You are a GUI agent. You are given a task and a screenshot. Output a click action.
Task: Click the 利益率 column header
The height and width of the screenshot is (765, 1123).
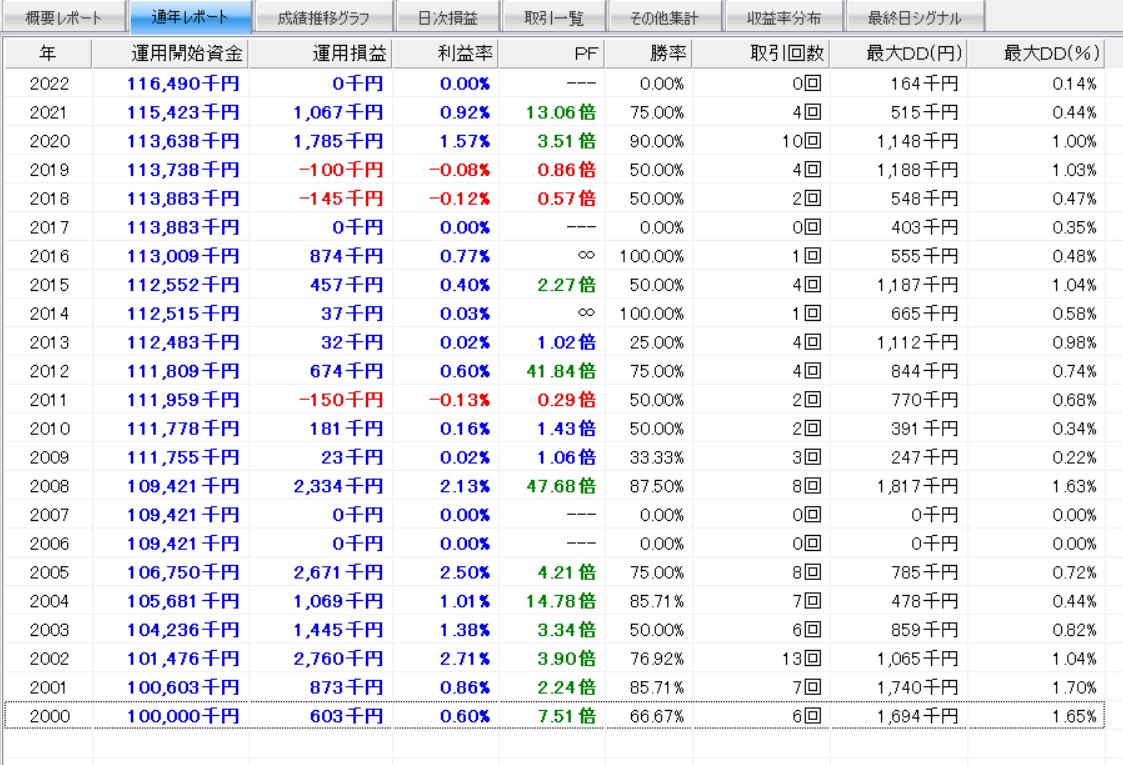click(445, 52)
